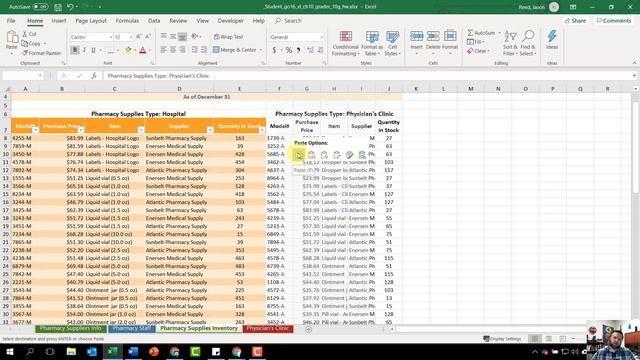Click the Save icon in title bar
This screenshot has height=360, width=640.
(58, 7)
